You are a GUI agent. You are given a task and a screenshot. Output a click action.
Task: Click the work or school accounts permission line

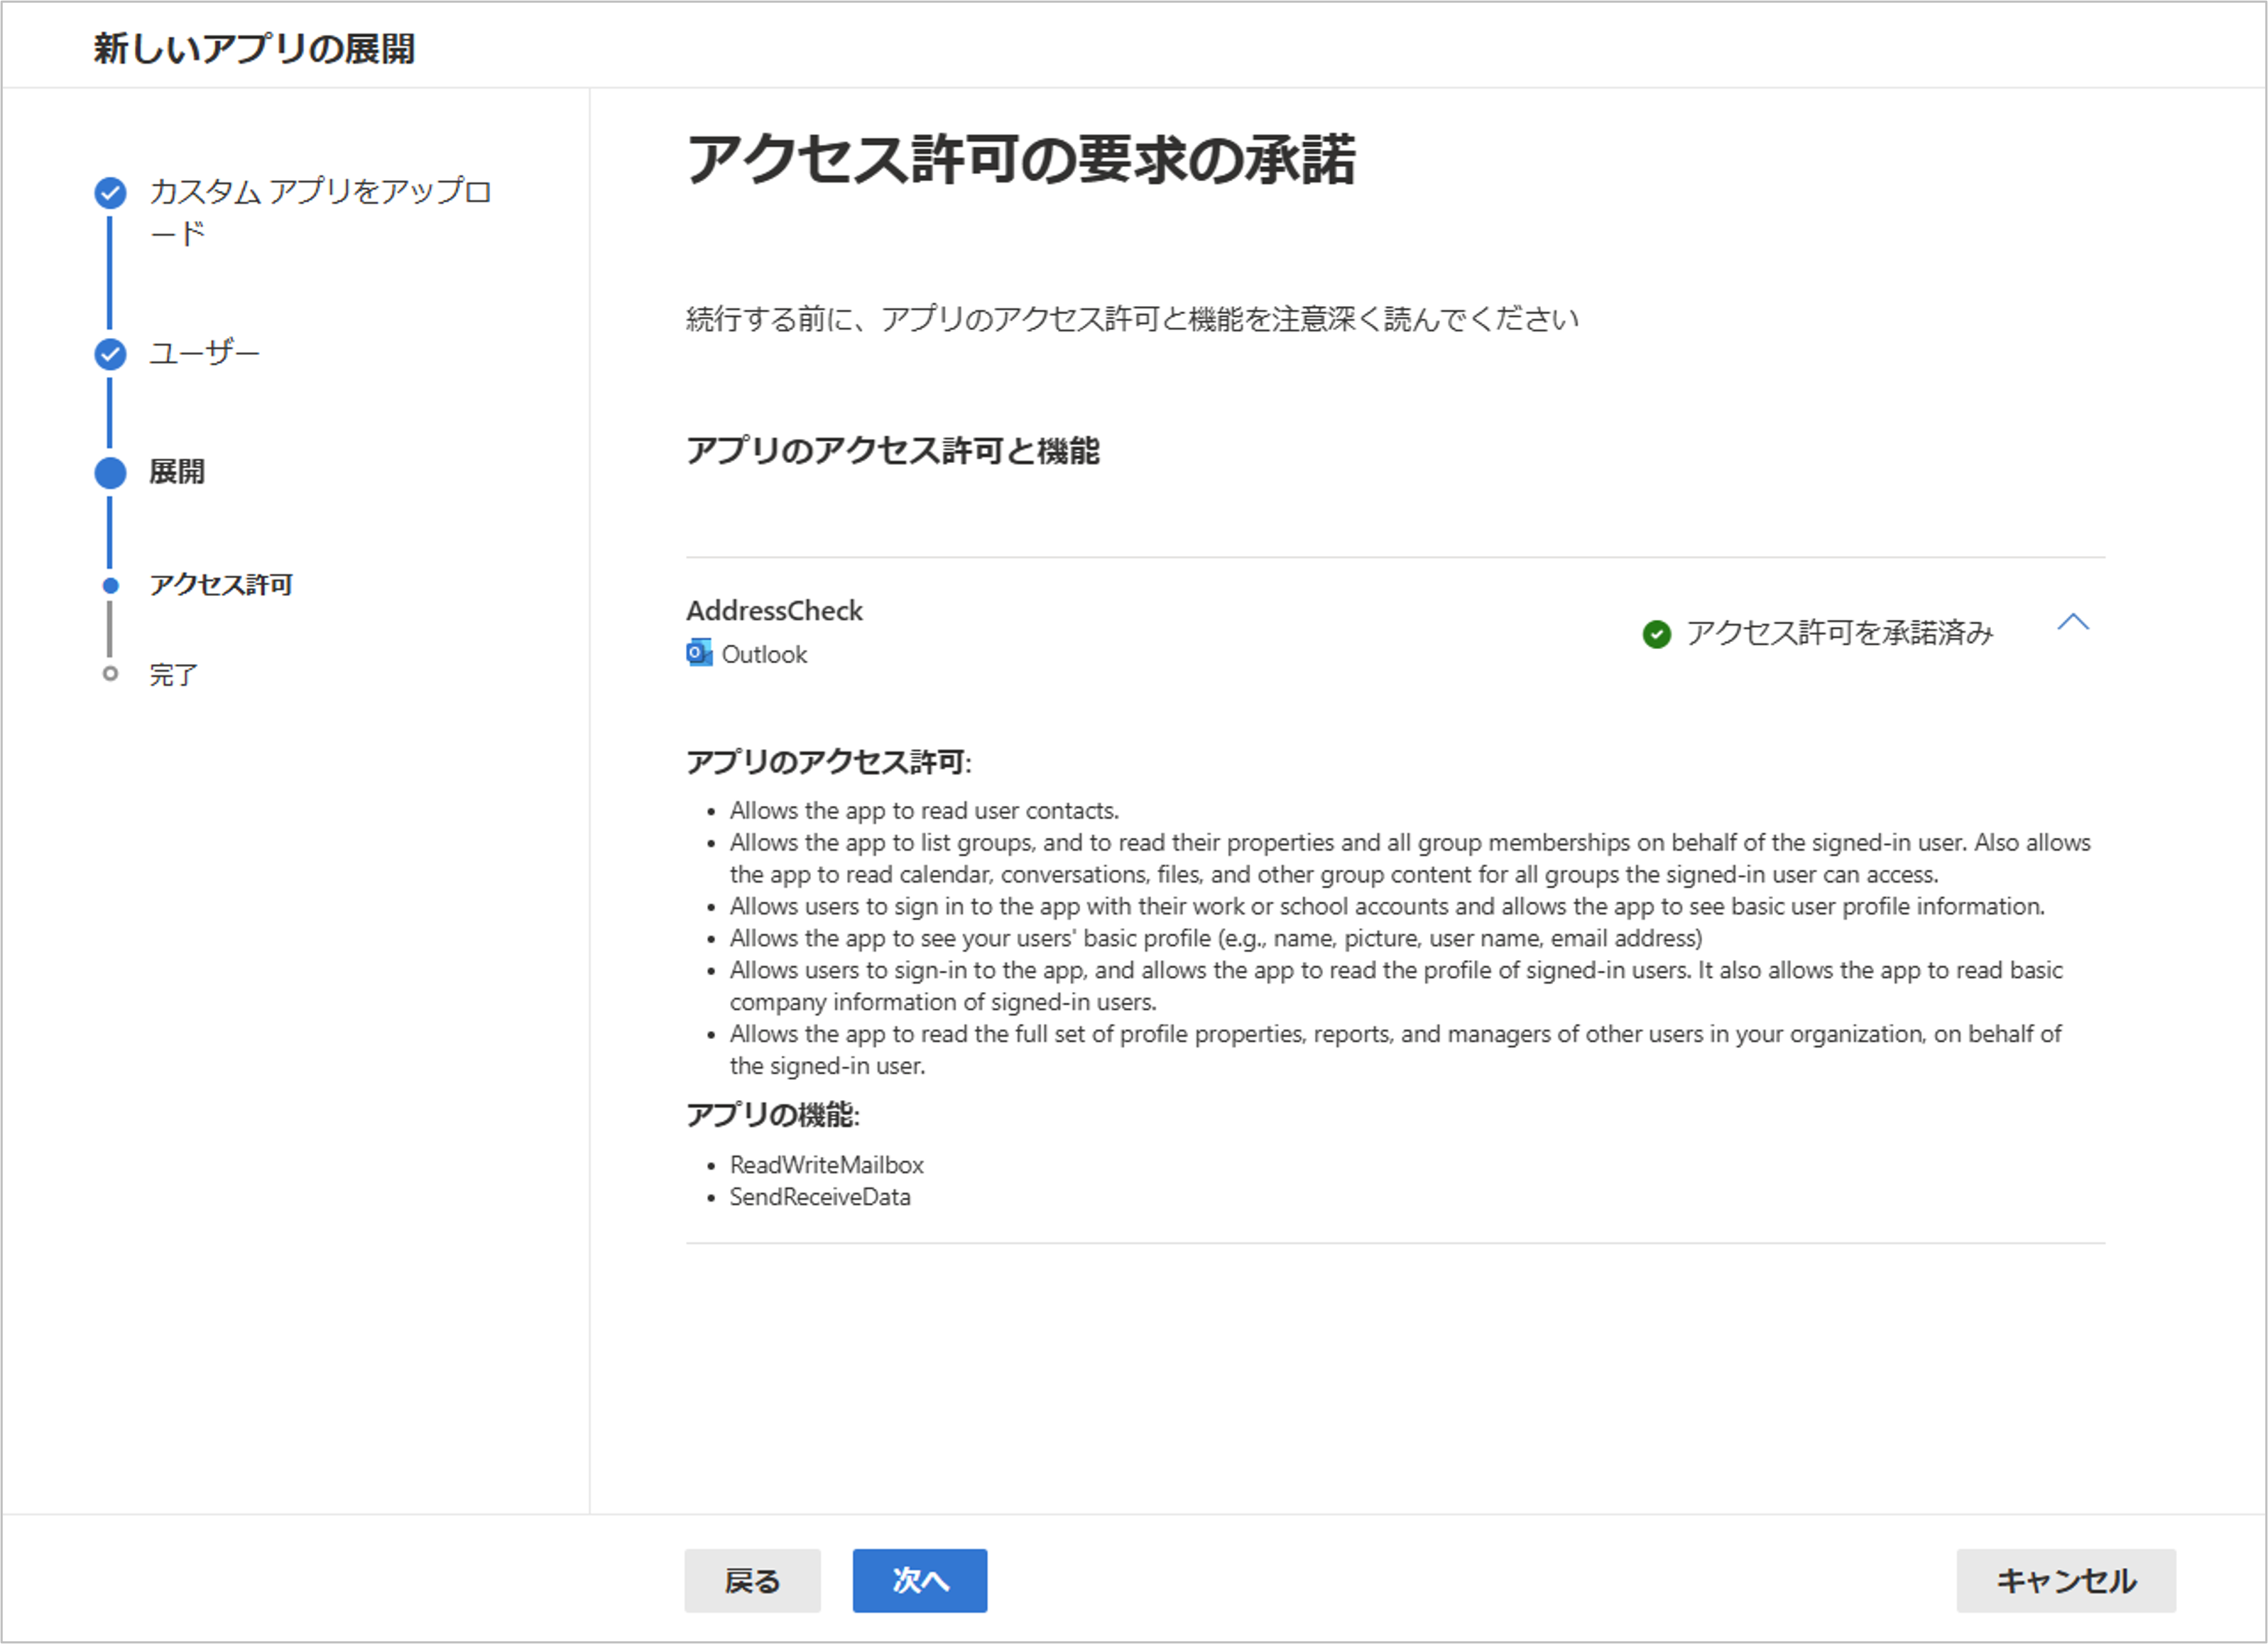coord(1387,906)
